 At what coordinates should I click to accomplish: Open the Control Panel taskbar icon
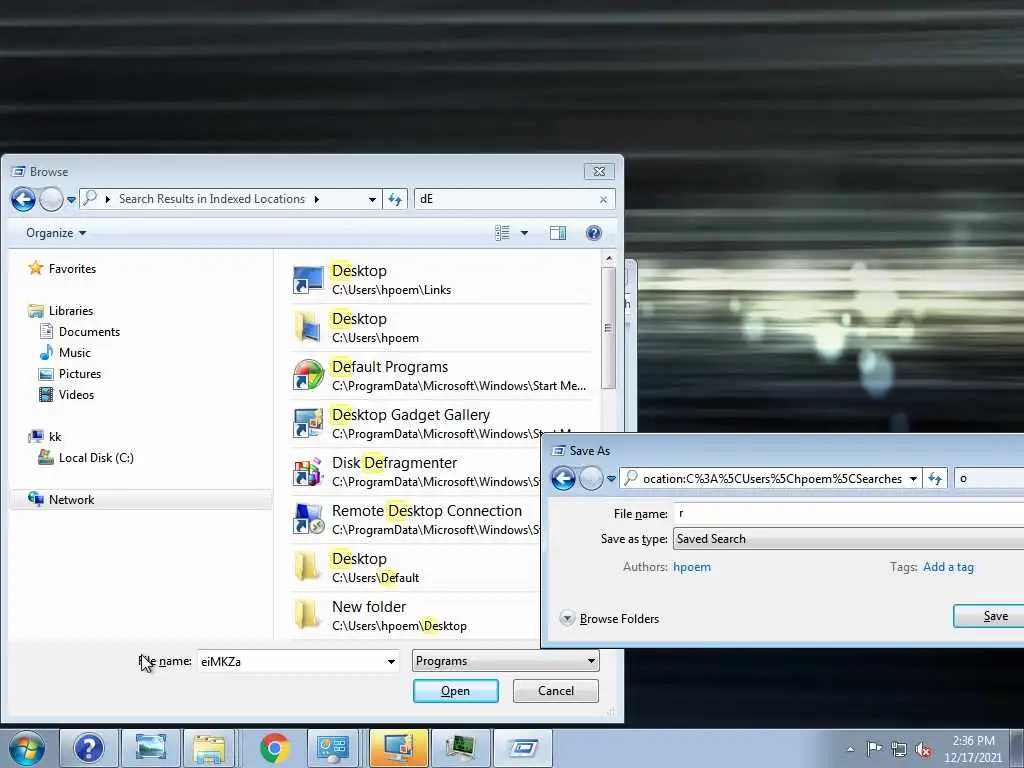click(x=333, y=748)
